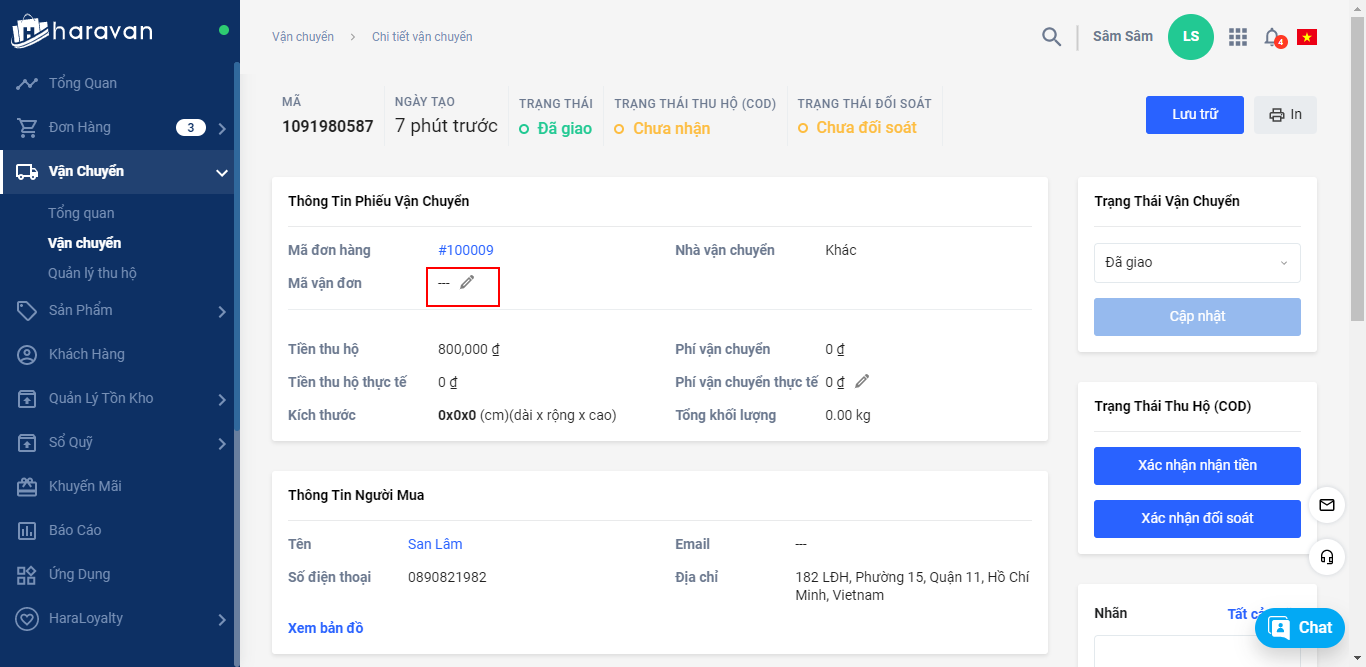Click Xác nhận nhận tiền button
Screen dimensions: 1366x667
click(x=1197, y=466)
